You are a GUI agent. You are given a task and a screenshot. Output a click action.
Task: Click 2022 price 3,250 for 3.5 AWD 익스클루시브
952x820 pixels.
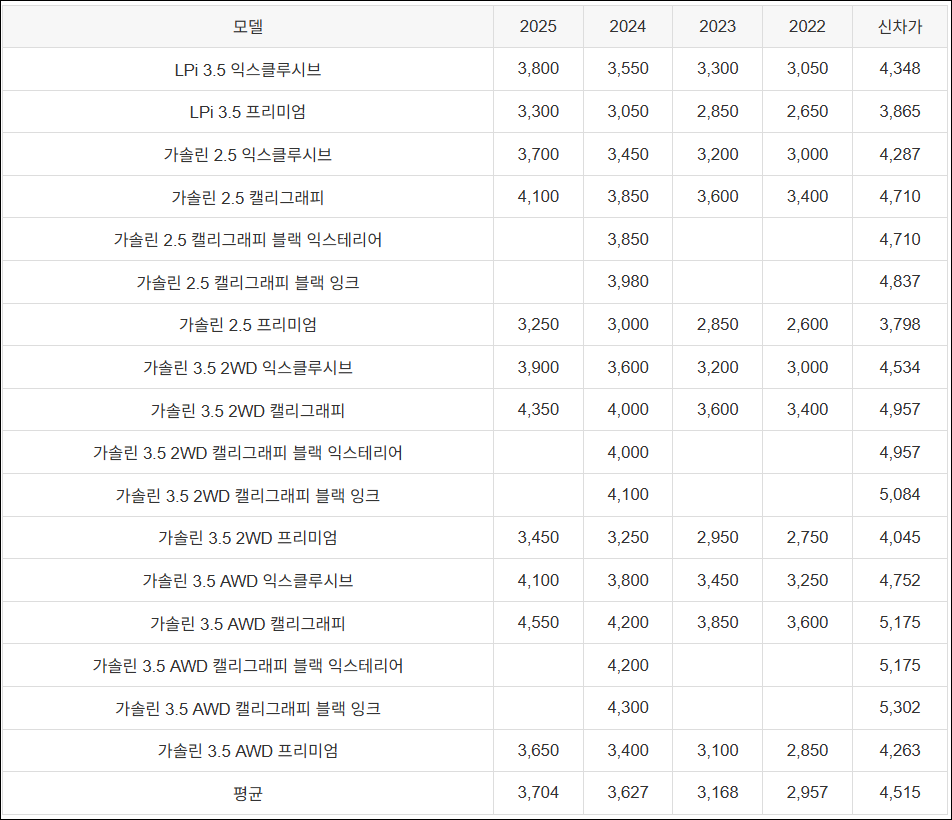click(x=808, y=580)
